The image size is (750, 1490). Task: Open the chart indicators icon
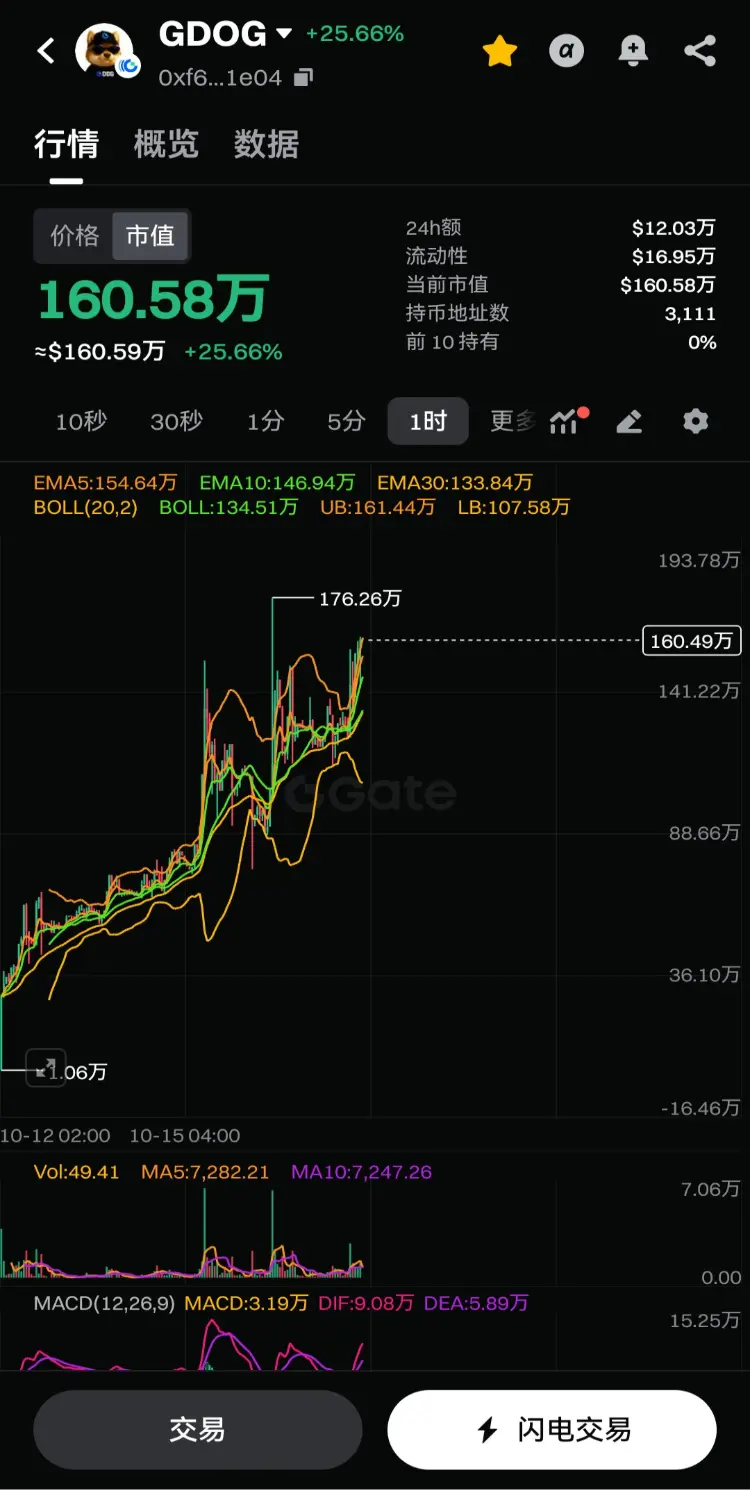pos(567,421)
